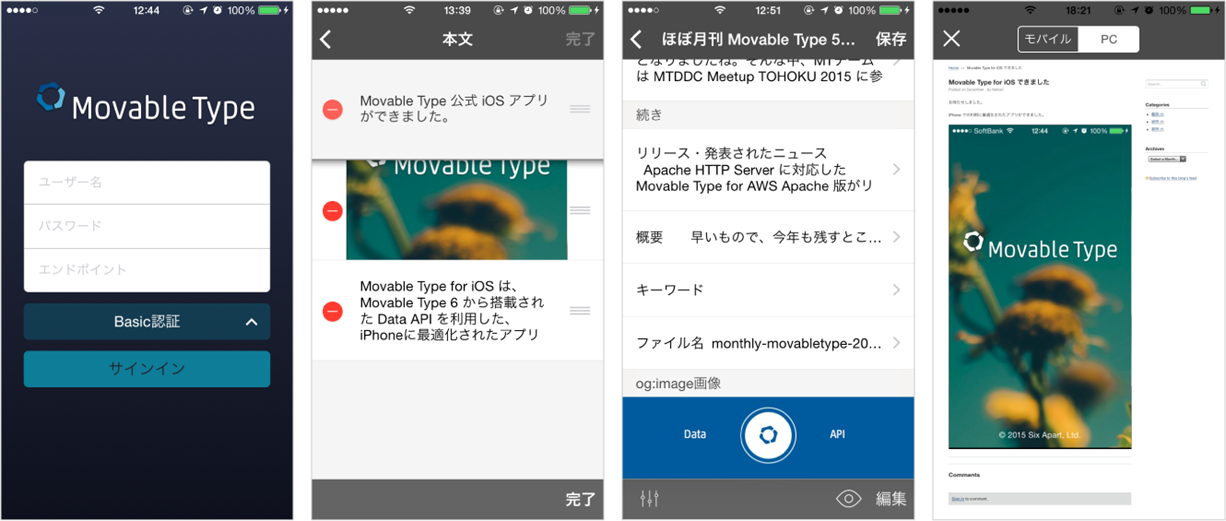The width and height of the screenshot is (1226, 521).
Task: Click the Movable Type circle icon in banner
Action: (768, 435)
